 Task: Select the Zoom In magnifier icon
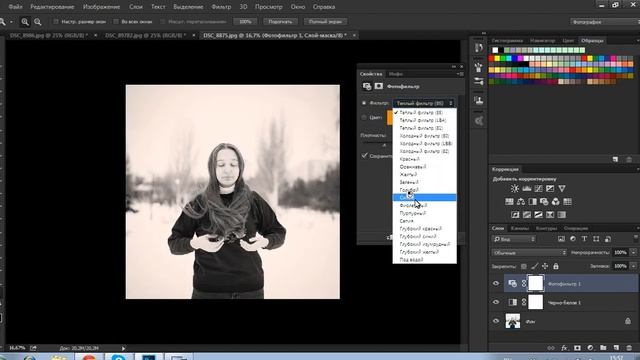[x=25, y=22]
